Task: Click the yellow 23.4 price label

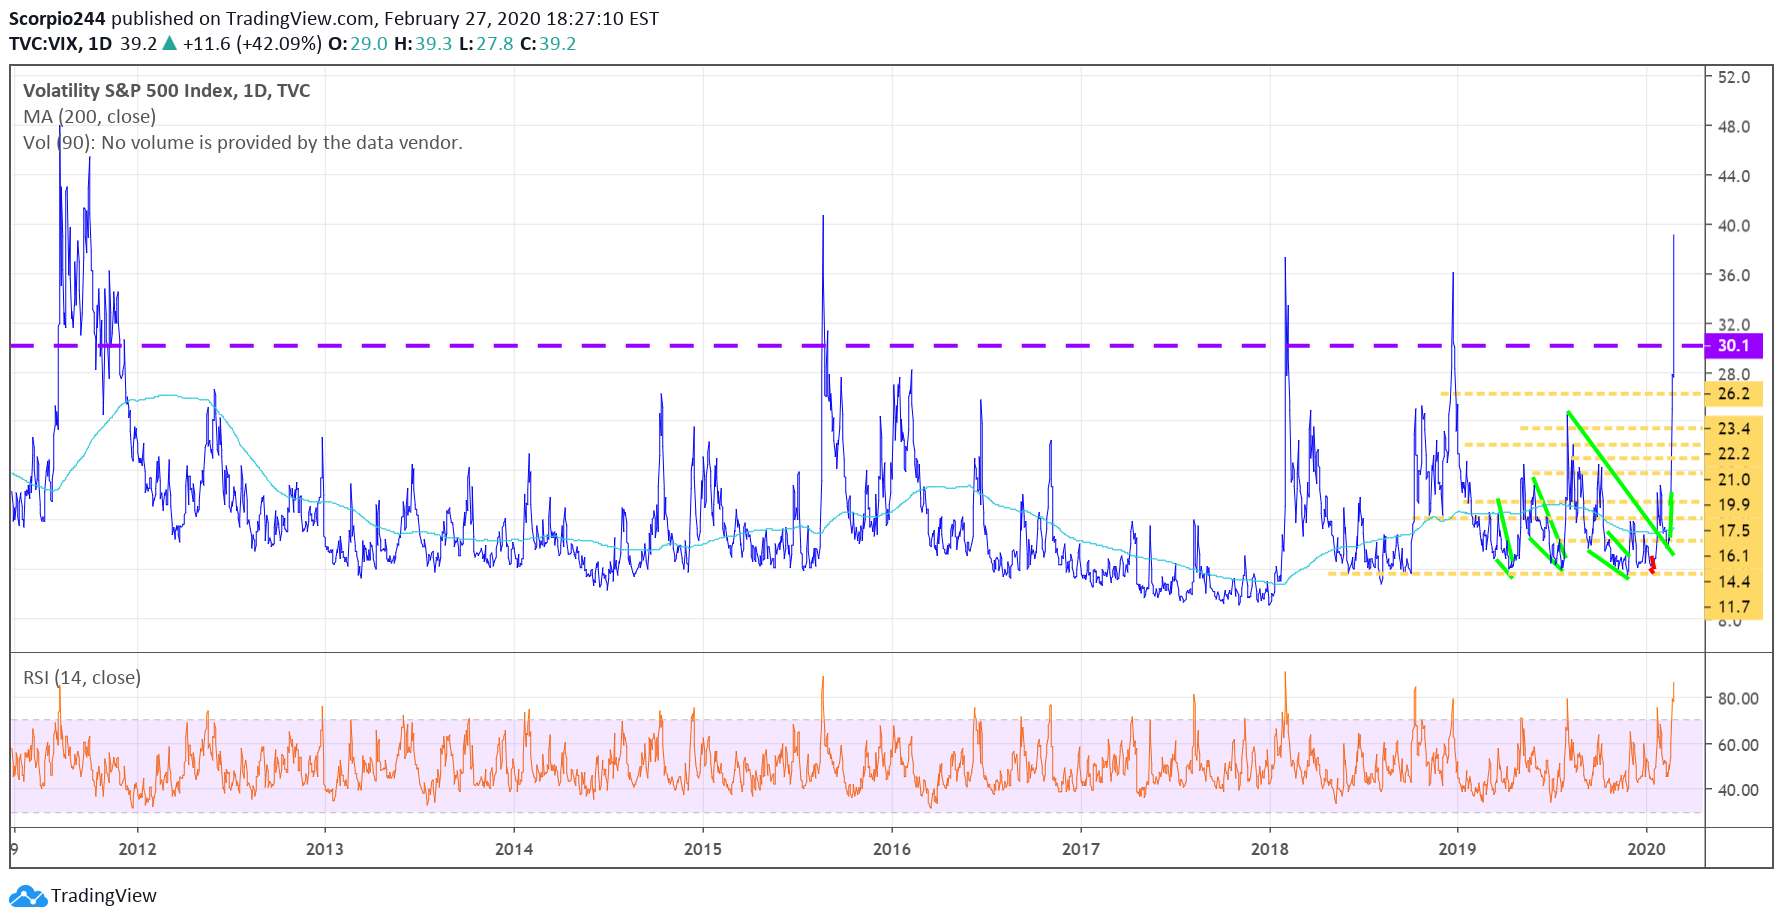Action: [x=1734, y=429]
